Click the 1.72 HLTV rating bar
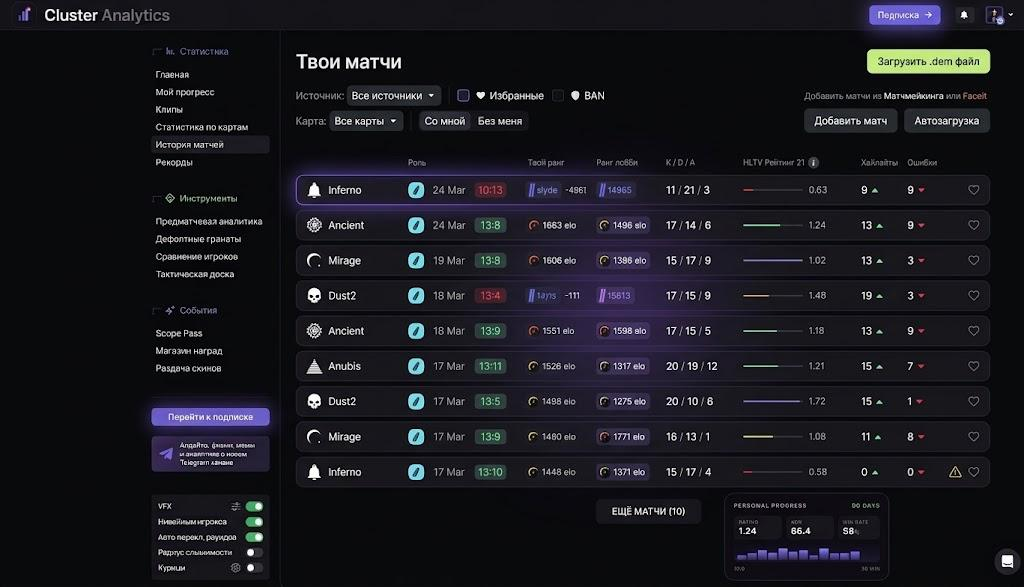Screen dimensions: 1024x587 tap(773, 402)
